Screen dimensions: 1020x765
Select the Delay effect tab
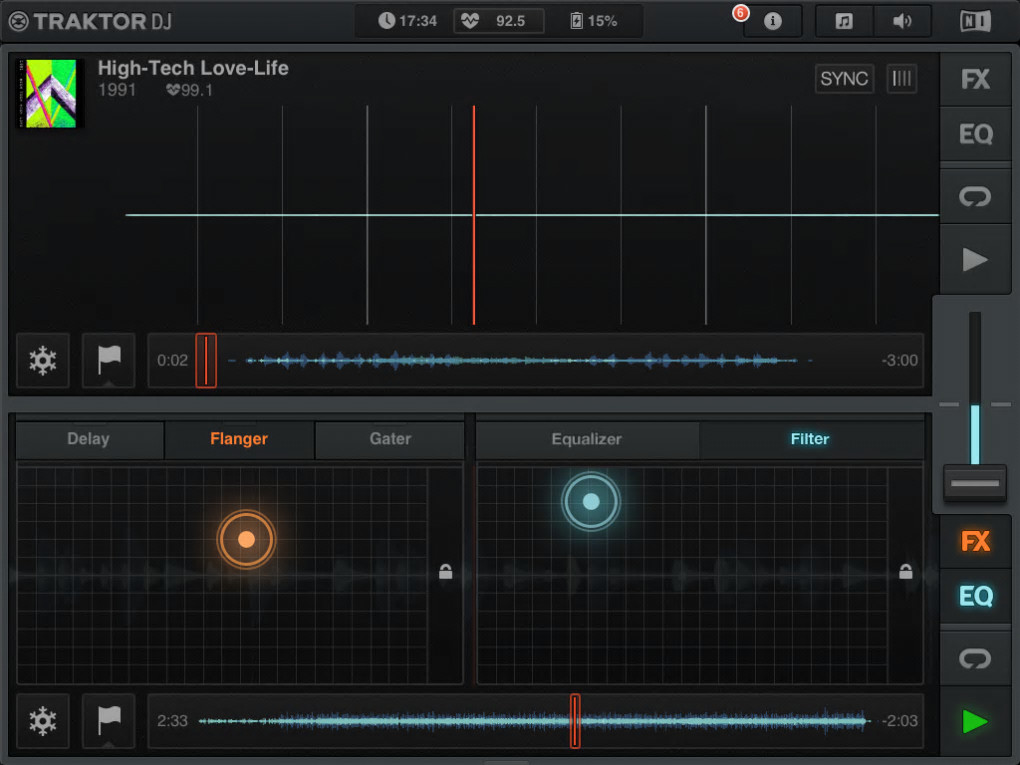point(89,439)
